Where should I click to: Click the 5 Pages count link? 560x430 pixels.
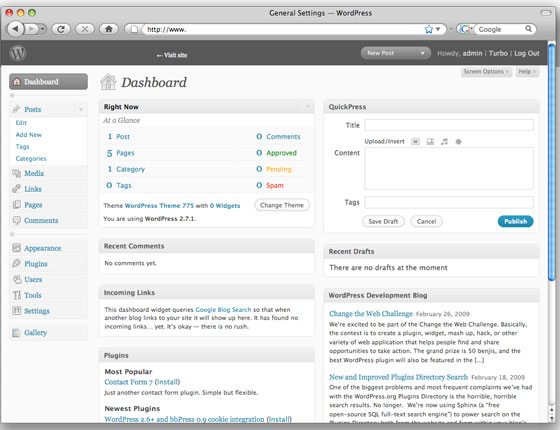pyautogui.click(x=120, y=153)
